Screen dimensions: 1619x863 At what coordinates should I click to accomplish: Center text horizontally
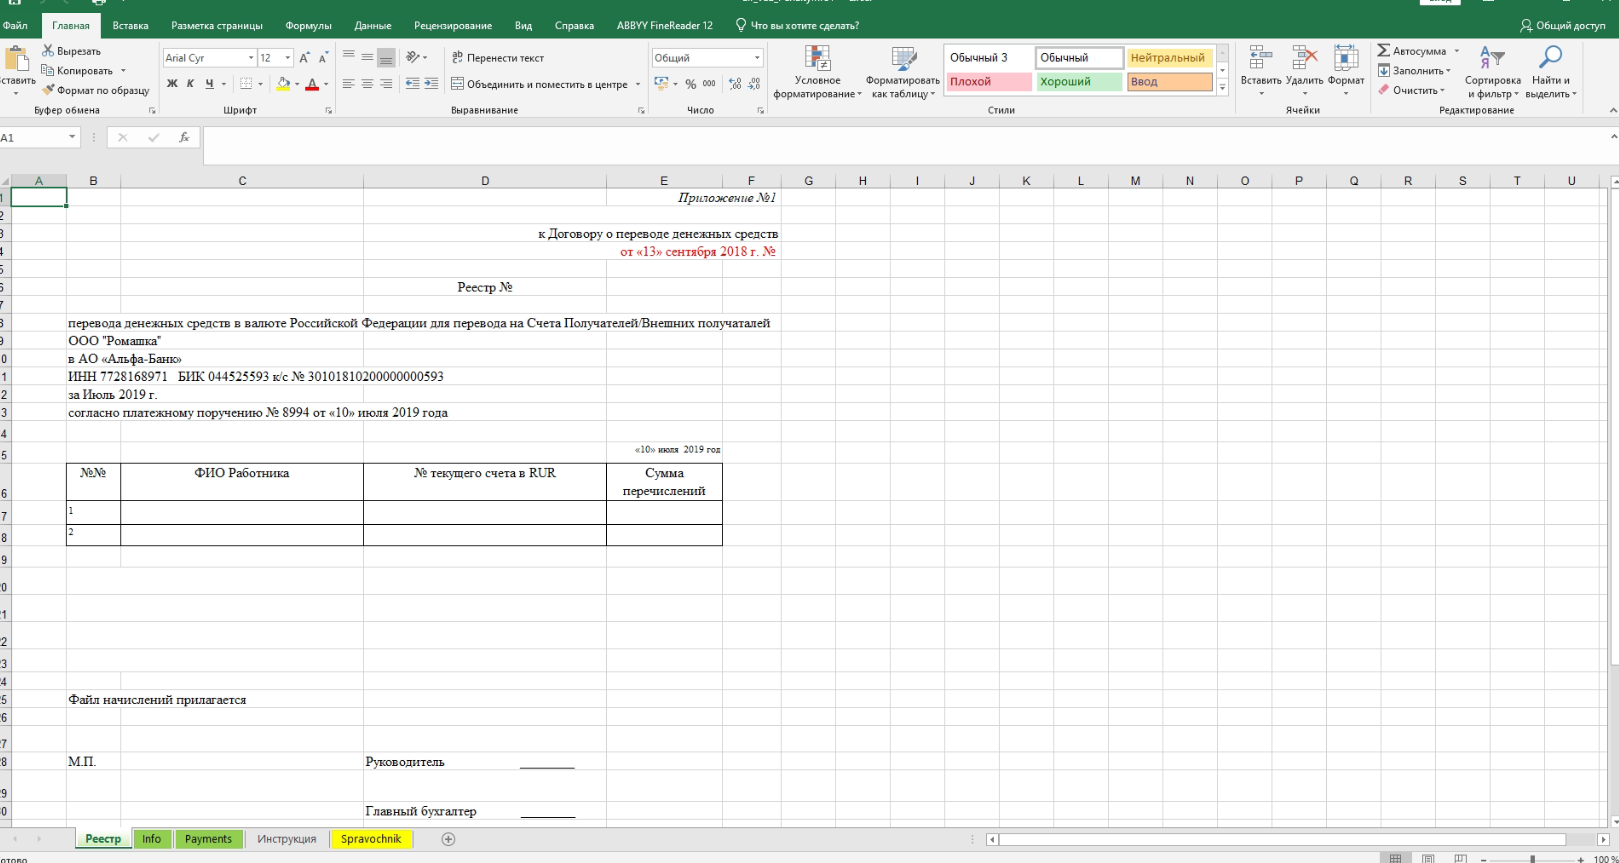point(367,84)
